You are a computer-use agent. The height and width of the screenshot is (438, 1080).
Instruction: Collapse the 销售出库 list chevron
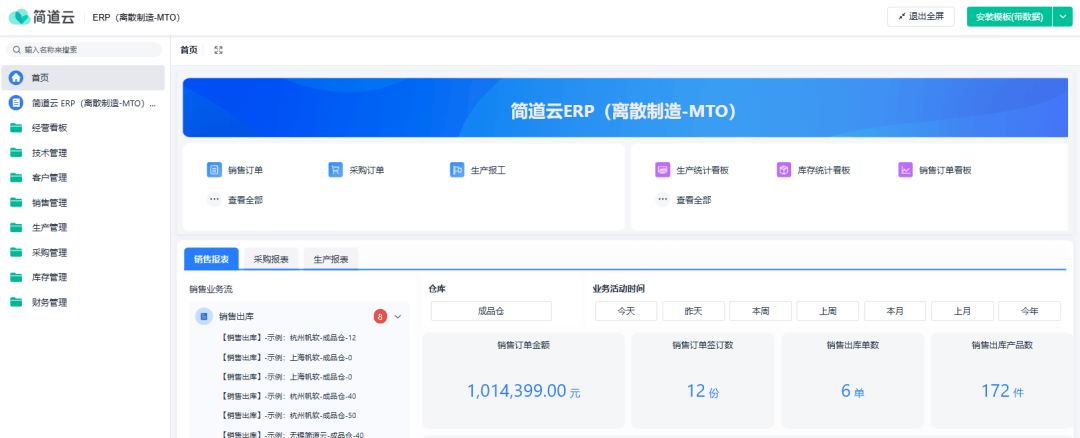(x=397, y=317)
